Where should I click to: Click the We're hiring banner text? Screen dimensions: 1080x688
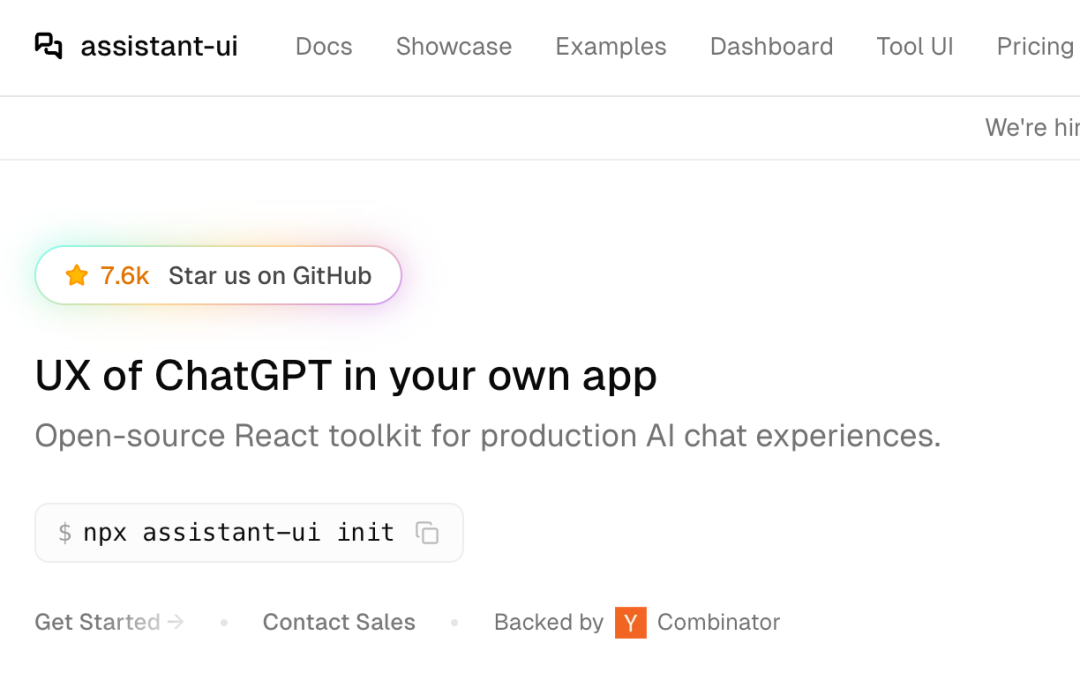point(1032,127)
